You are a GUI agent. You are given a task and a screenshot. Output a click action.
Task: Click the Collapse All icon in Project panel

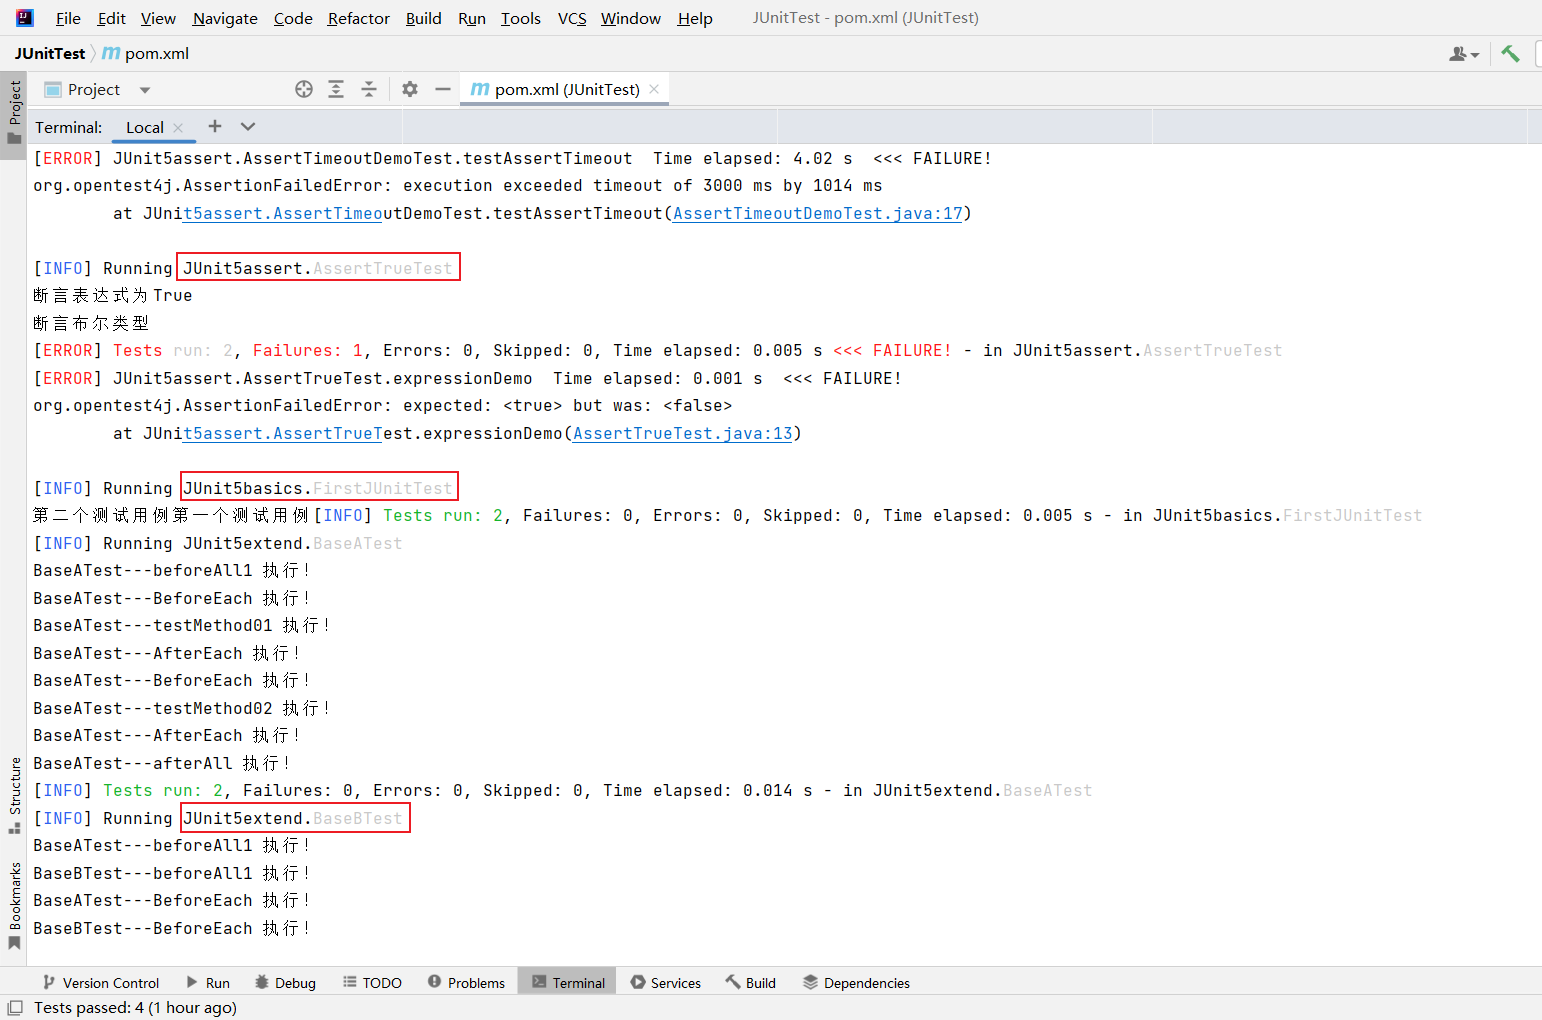369,89
